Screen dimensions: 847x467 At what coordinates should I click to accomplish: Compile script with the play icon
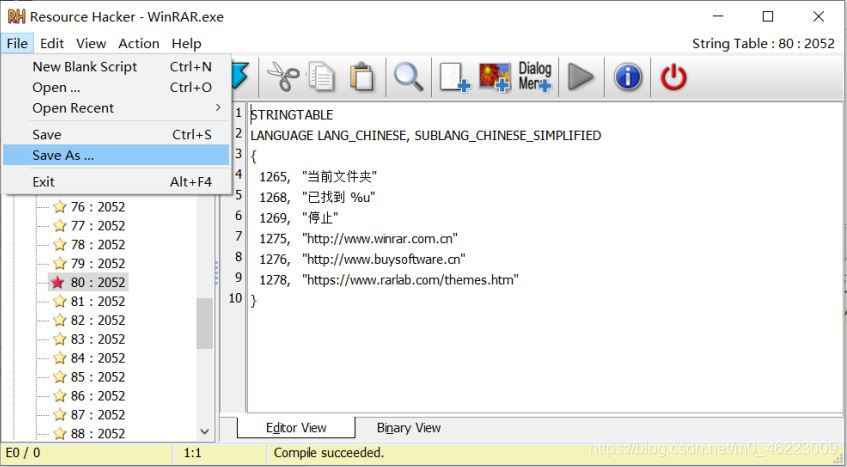(581, 77)
